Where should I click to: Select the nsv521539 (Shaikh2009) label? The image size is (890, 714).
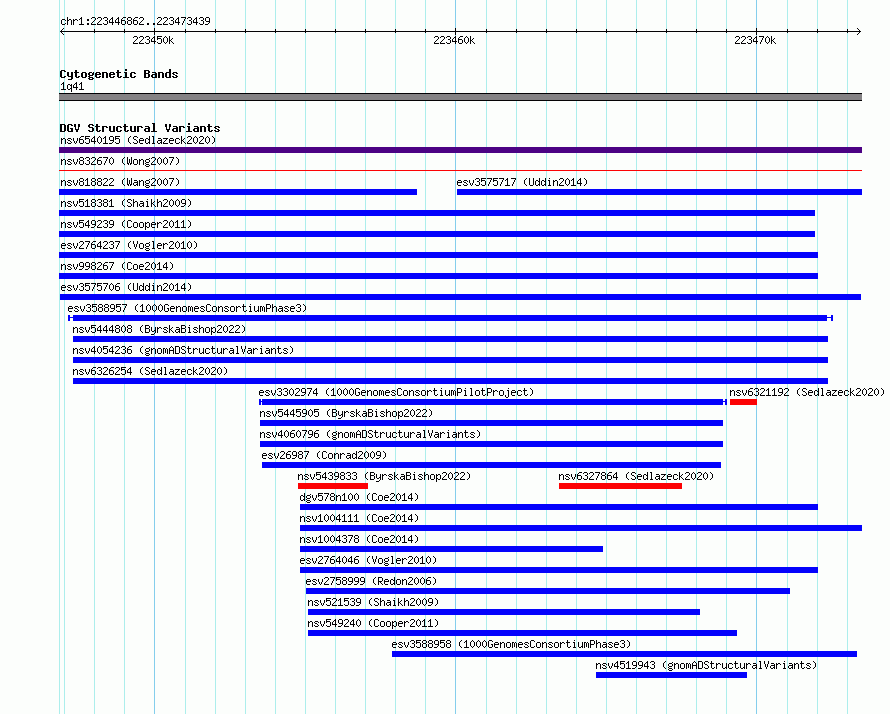pos(373,602)
